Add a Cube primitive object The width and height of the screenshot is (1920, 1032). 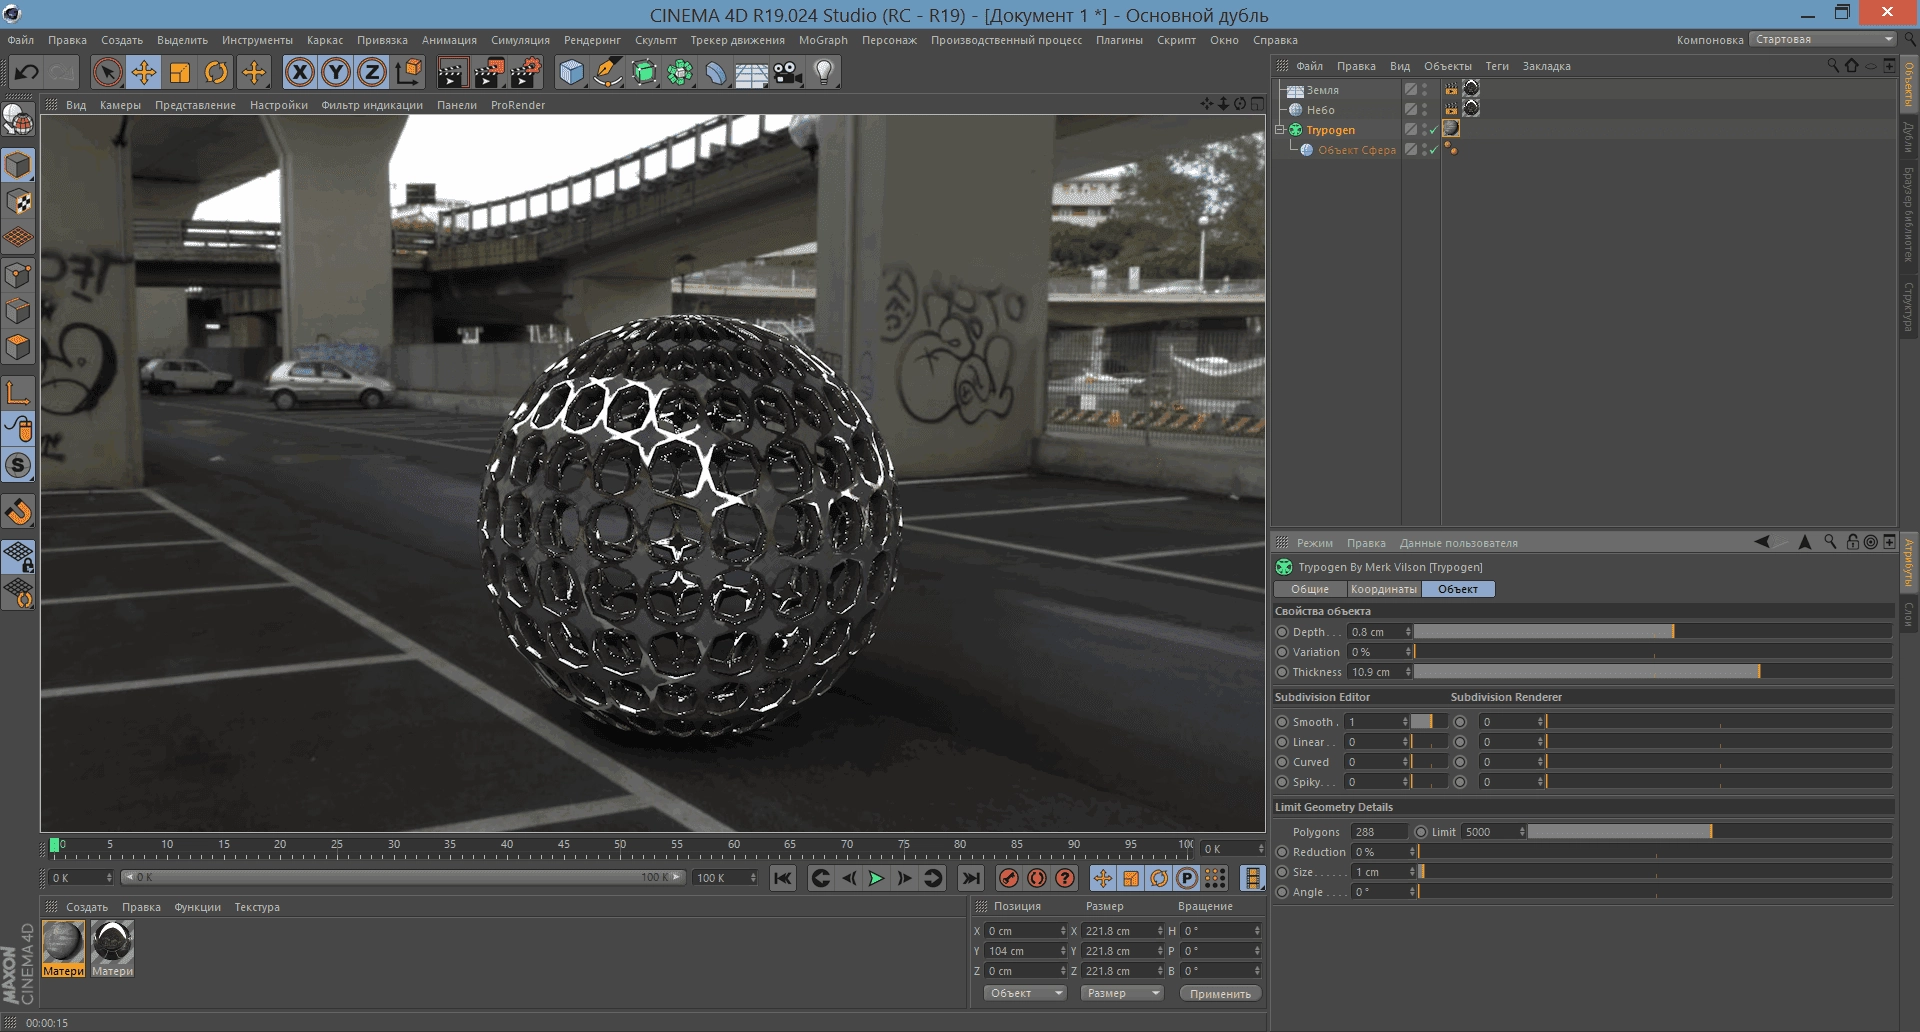[x=571, y=72]
